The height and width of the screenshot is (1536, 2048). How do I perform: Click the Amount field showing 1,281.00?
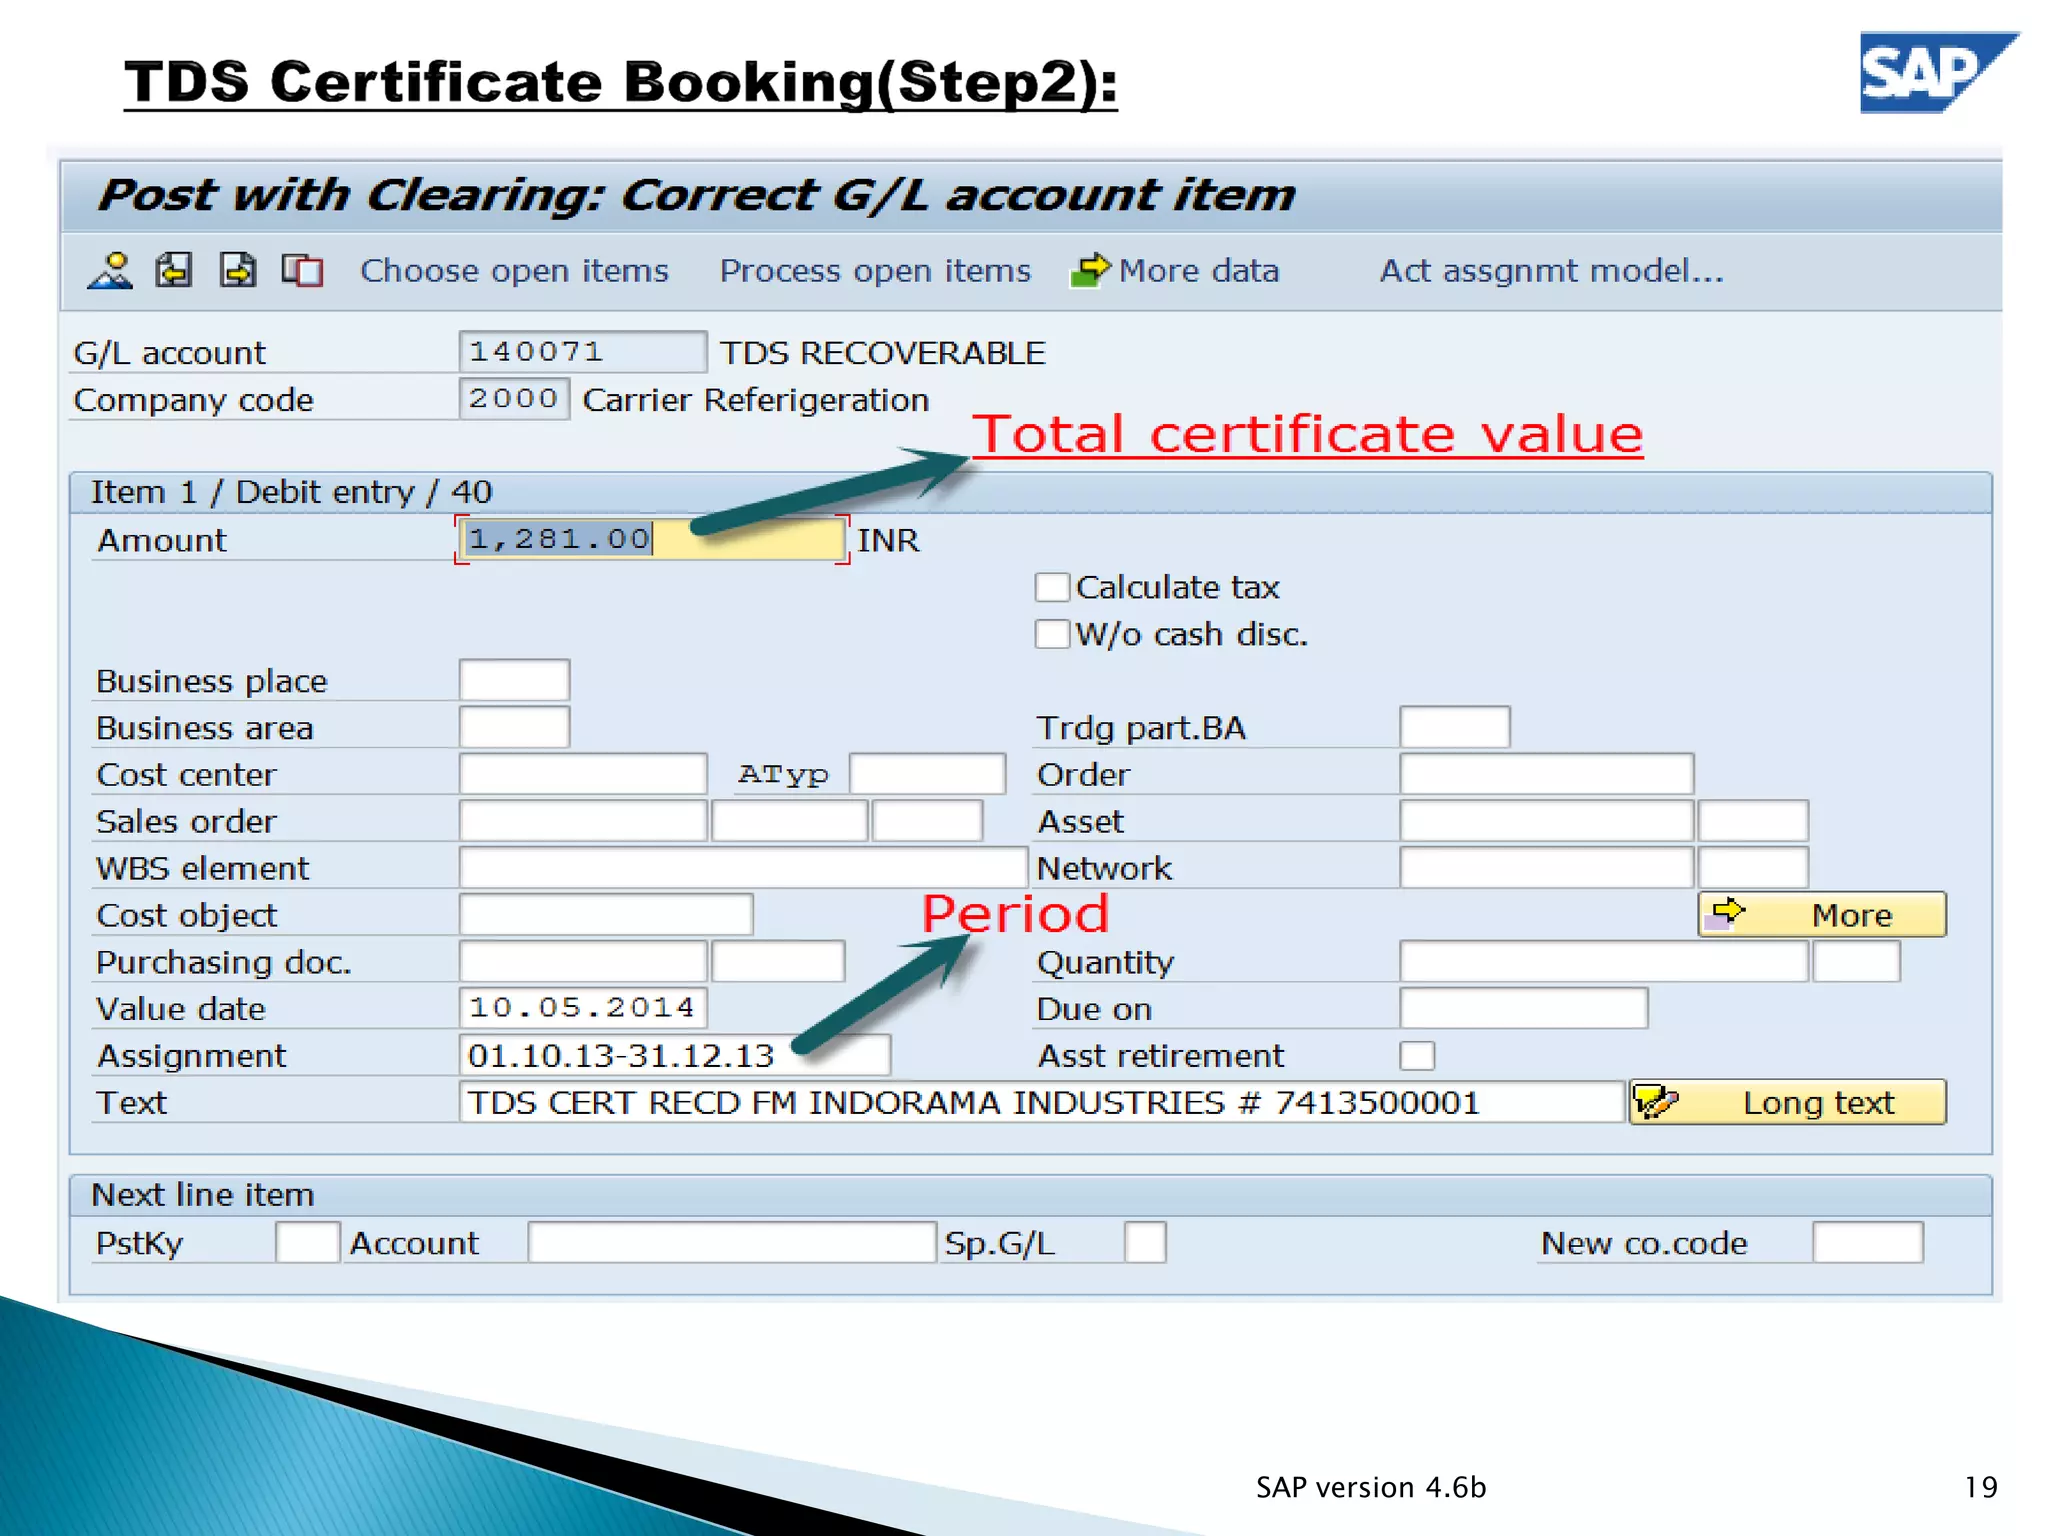point(652,540)
